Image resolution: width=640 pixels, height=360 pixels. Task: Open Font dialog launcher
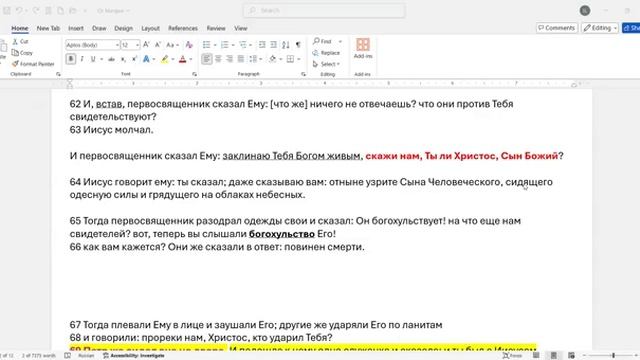click(x=194, y=74)
